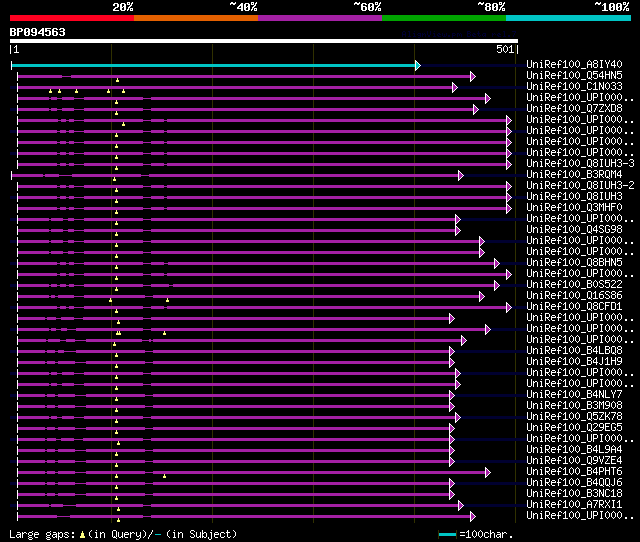Click the yellow query-gap marker in legend

(82, 534)
